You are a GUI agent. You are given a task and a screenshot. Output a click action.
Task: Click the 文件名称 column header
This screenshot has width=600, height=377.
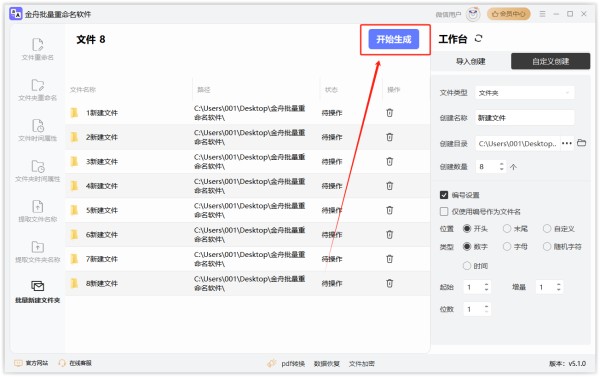[83, 90]
